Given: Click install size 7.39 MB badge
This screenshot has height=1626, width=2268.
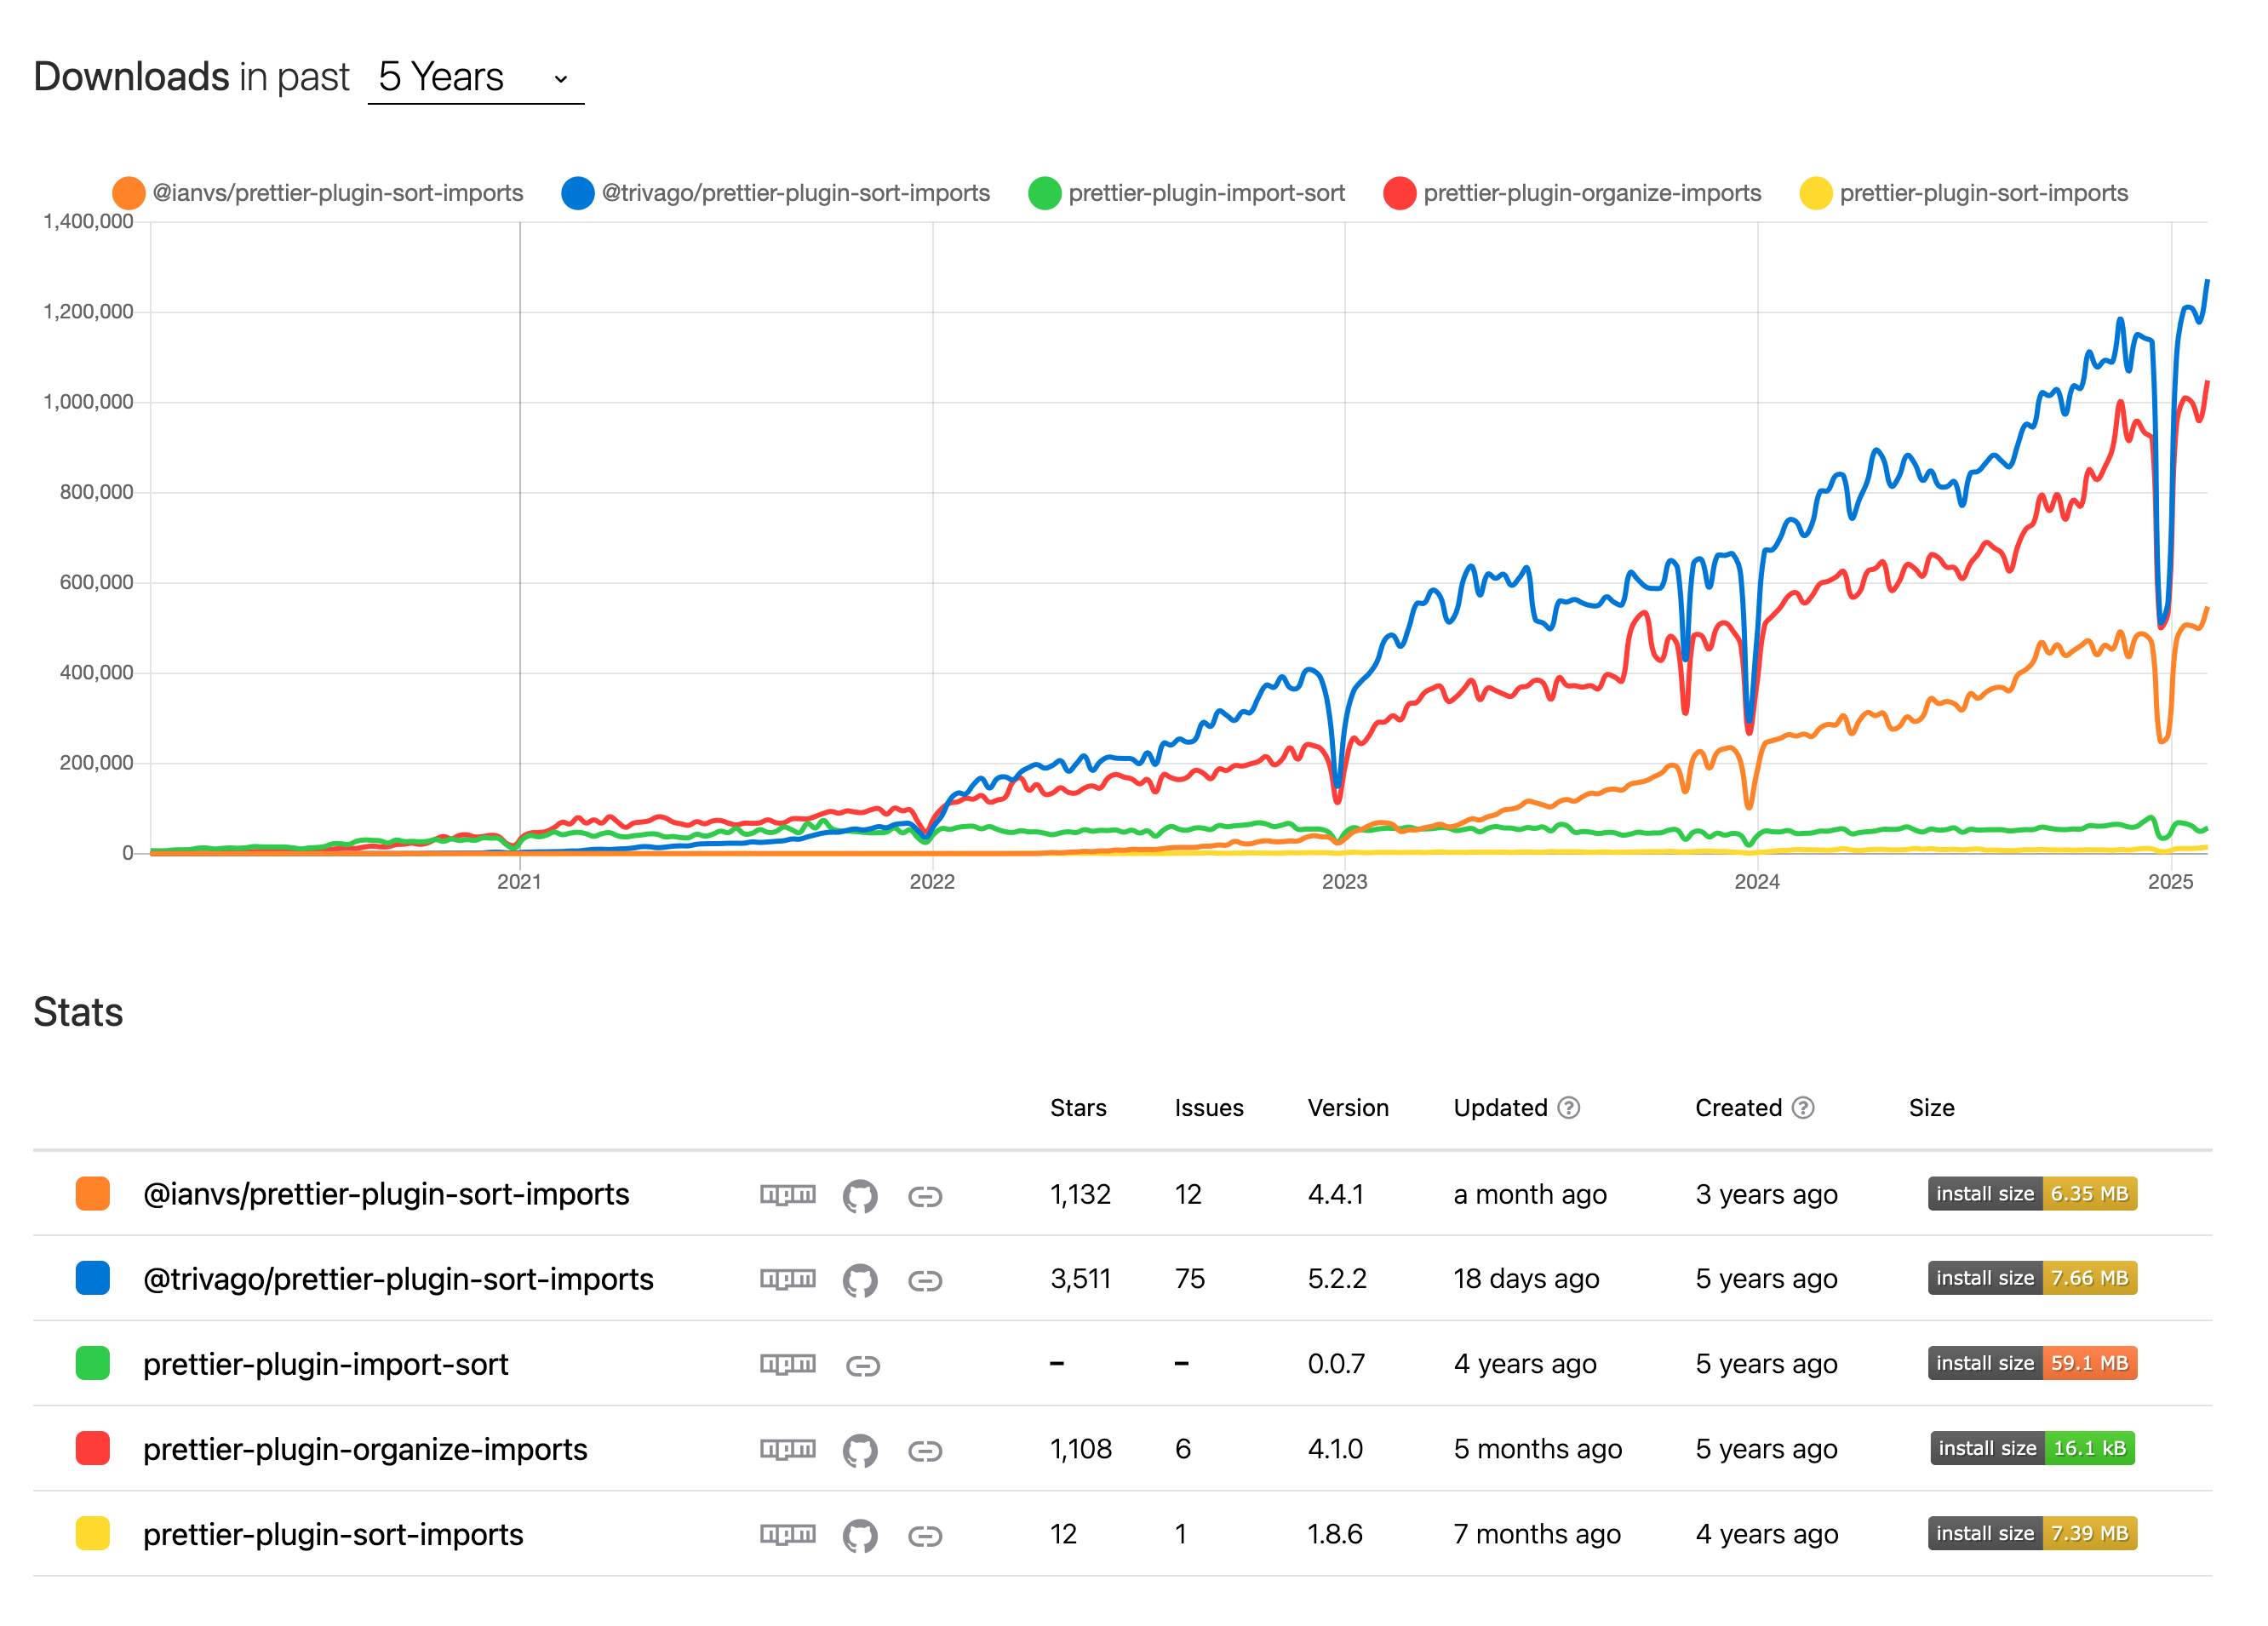Looking at the screenshot, I should 2033,1534.
